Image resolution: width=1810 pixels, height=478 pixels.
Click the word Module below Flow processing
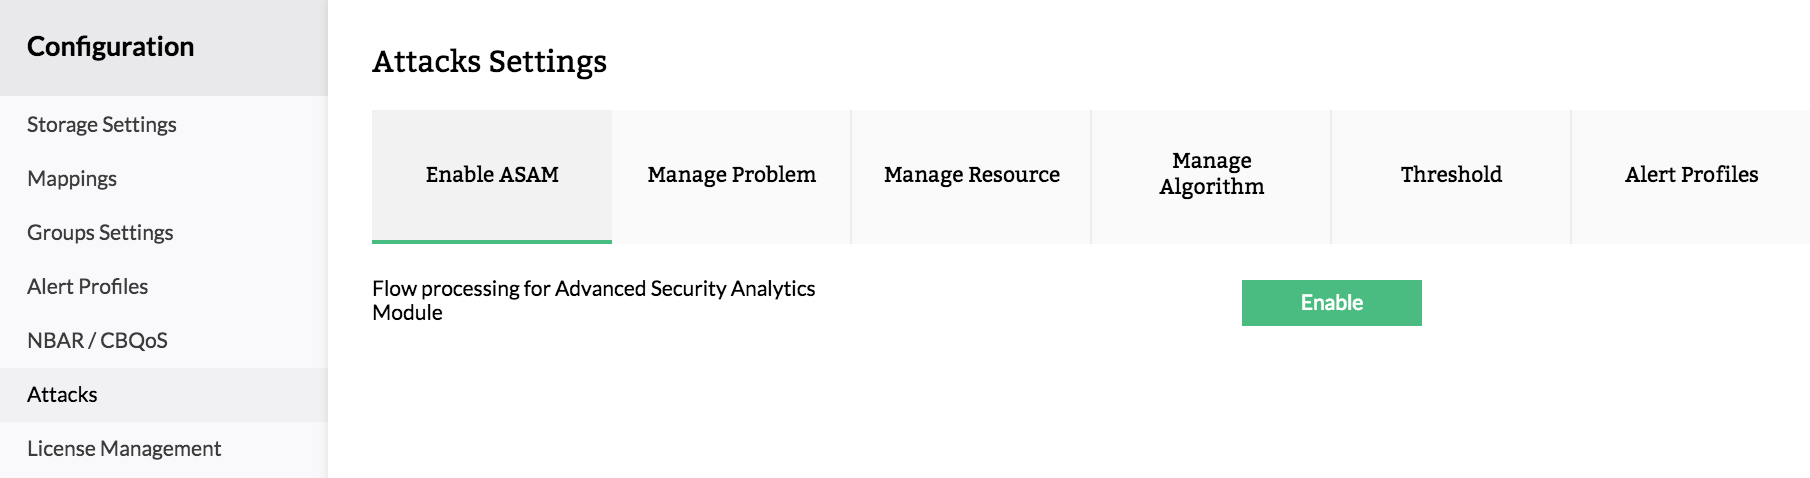(407, 313)
